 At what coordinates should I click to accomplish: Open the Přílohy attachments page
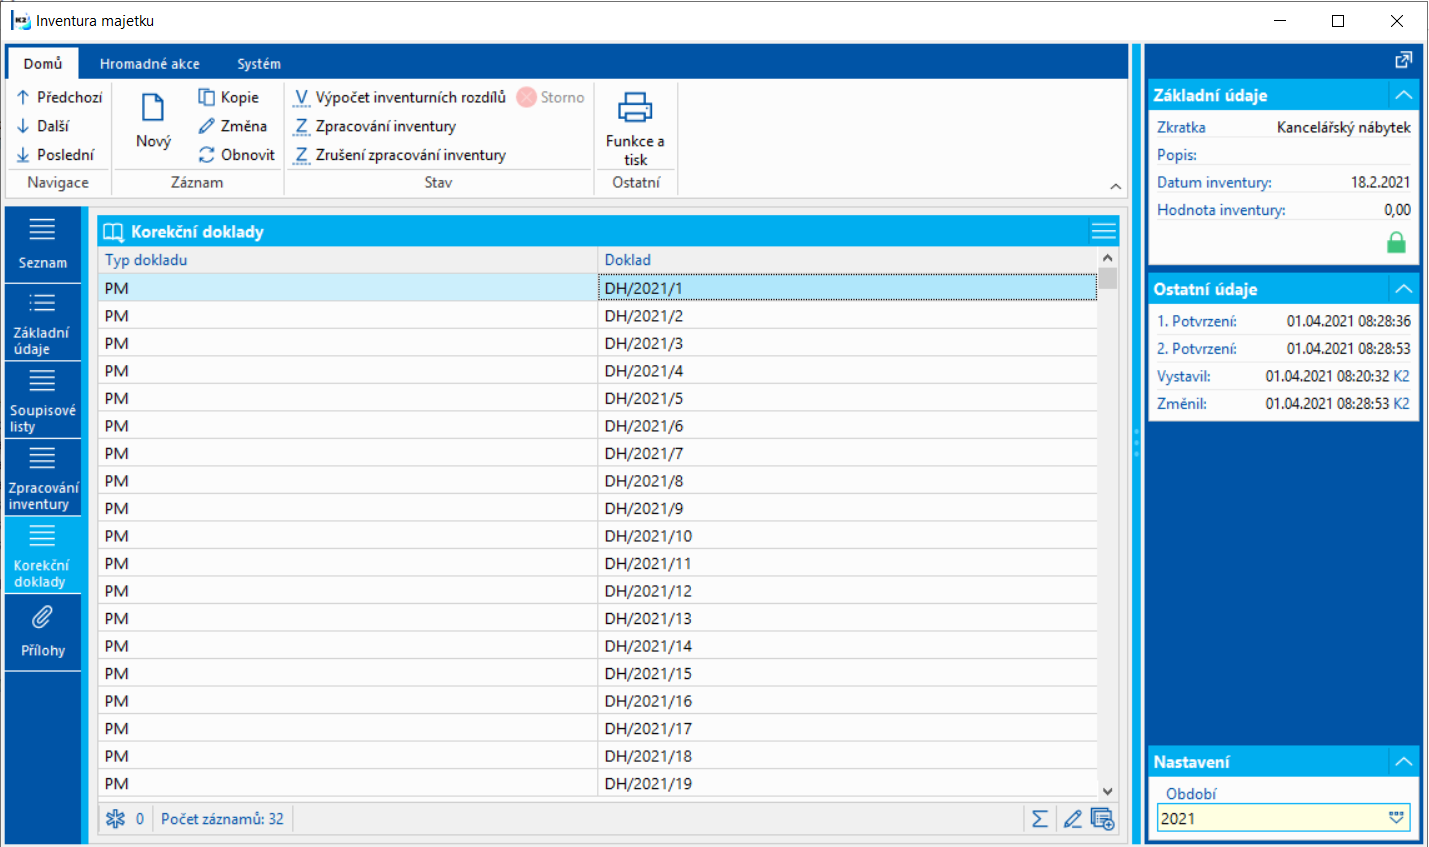(x=43, y=633)
